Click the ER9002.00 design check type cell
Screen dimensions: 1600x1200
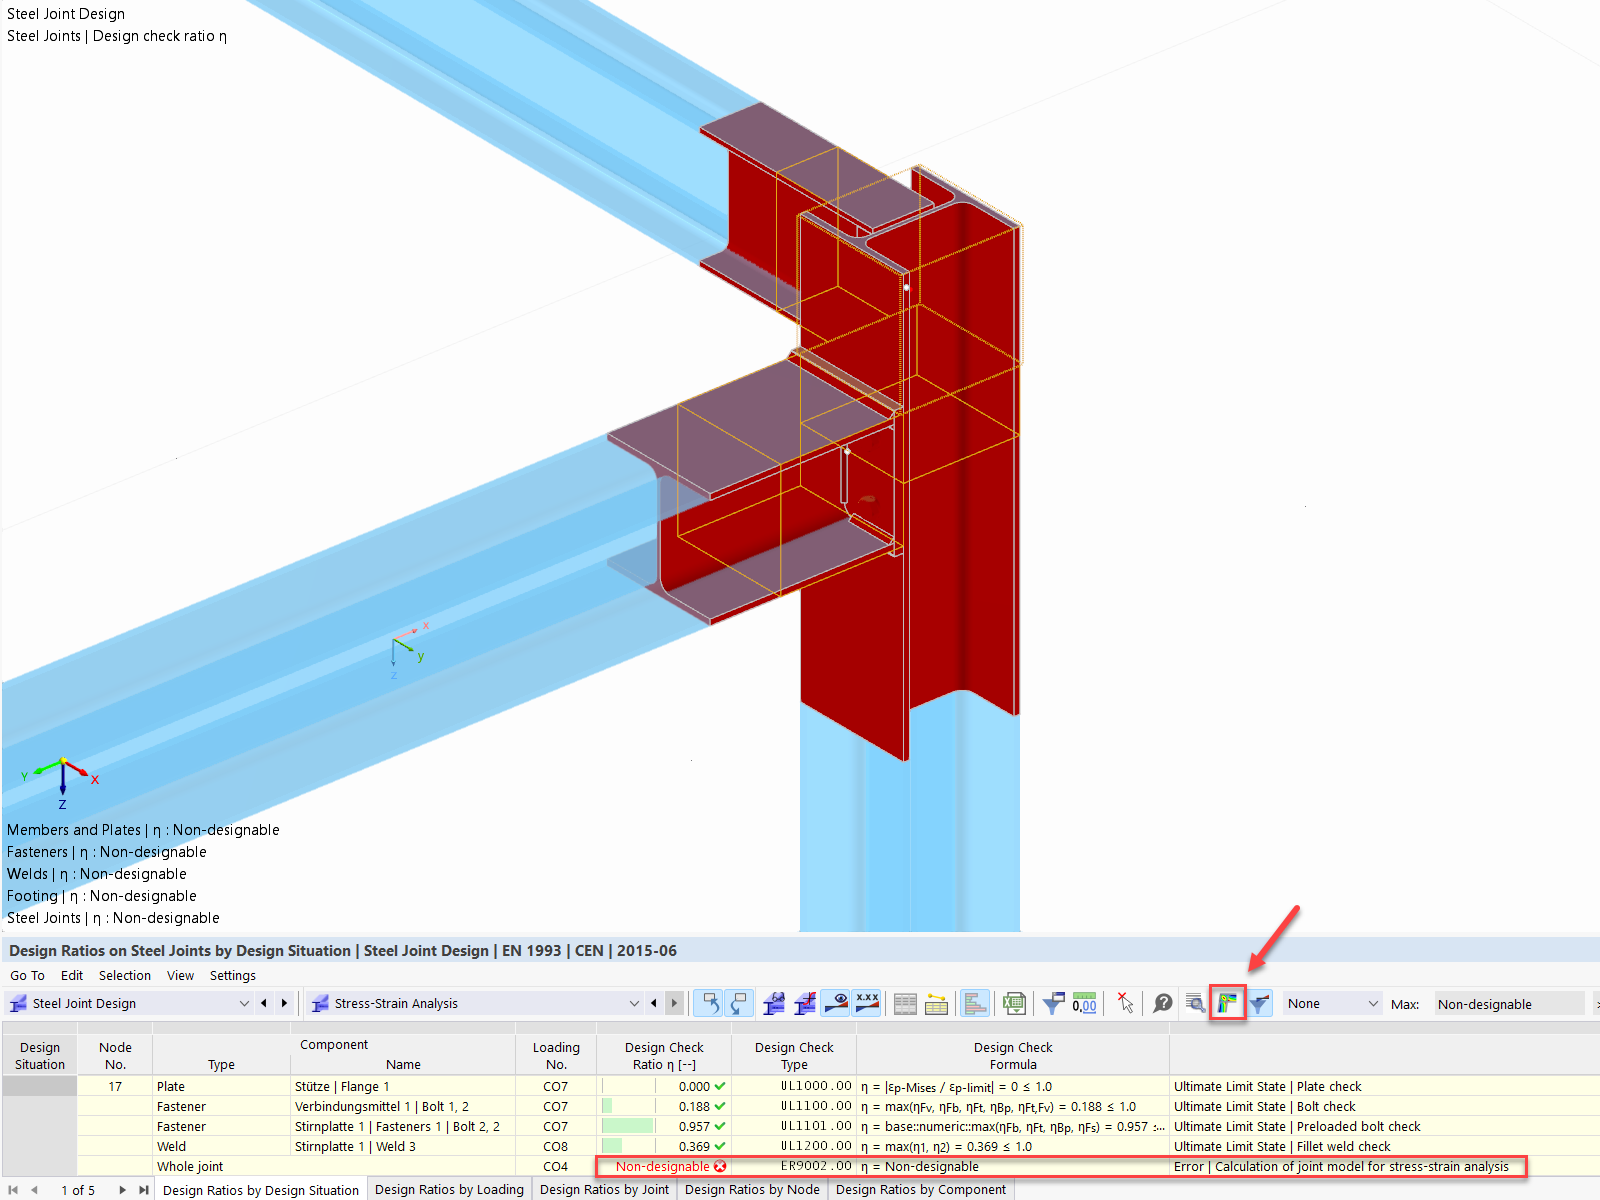(794, 1166)
